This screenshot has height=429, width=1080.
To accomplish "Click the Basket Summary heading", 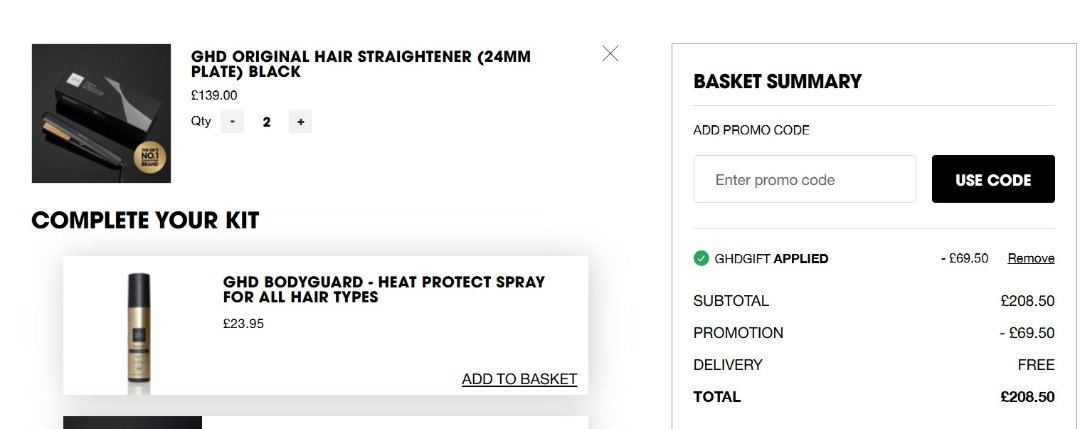I will click(777, 82).
